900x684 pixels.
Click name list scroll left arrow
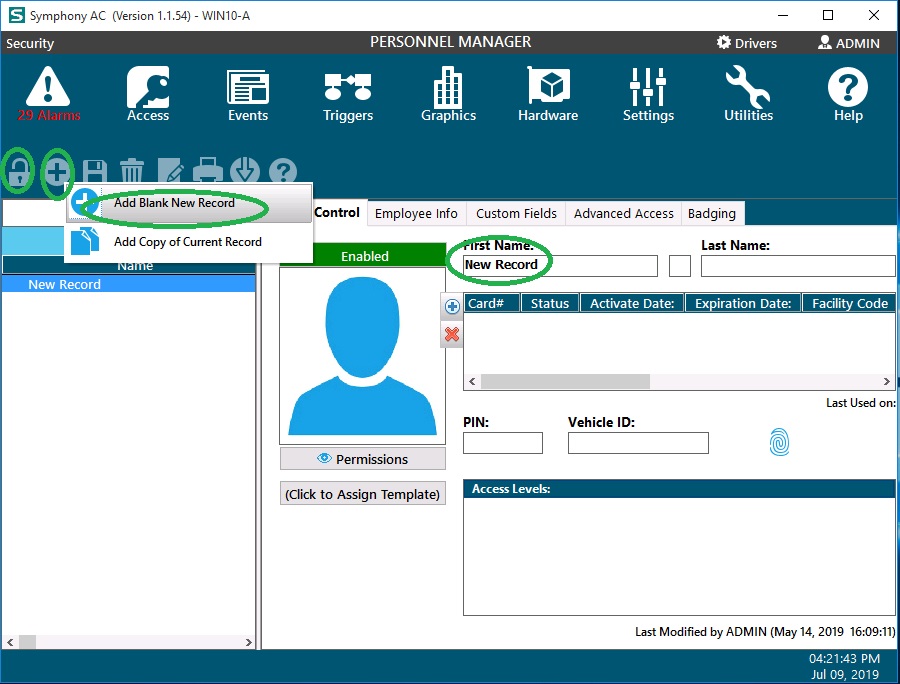[10, 642]
